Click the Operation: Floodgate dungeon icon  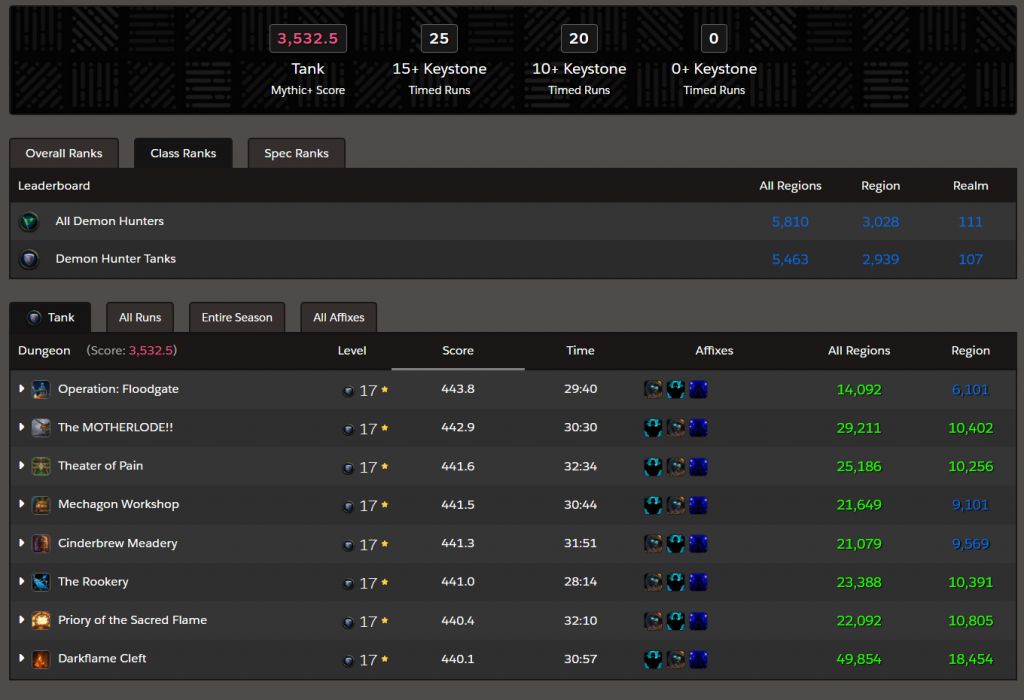coord(41,389)
